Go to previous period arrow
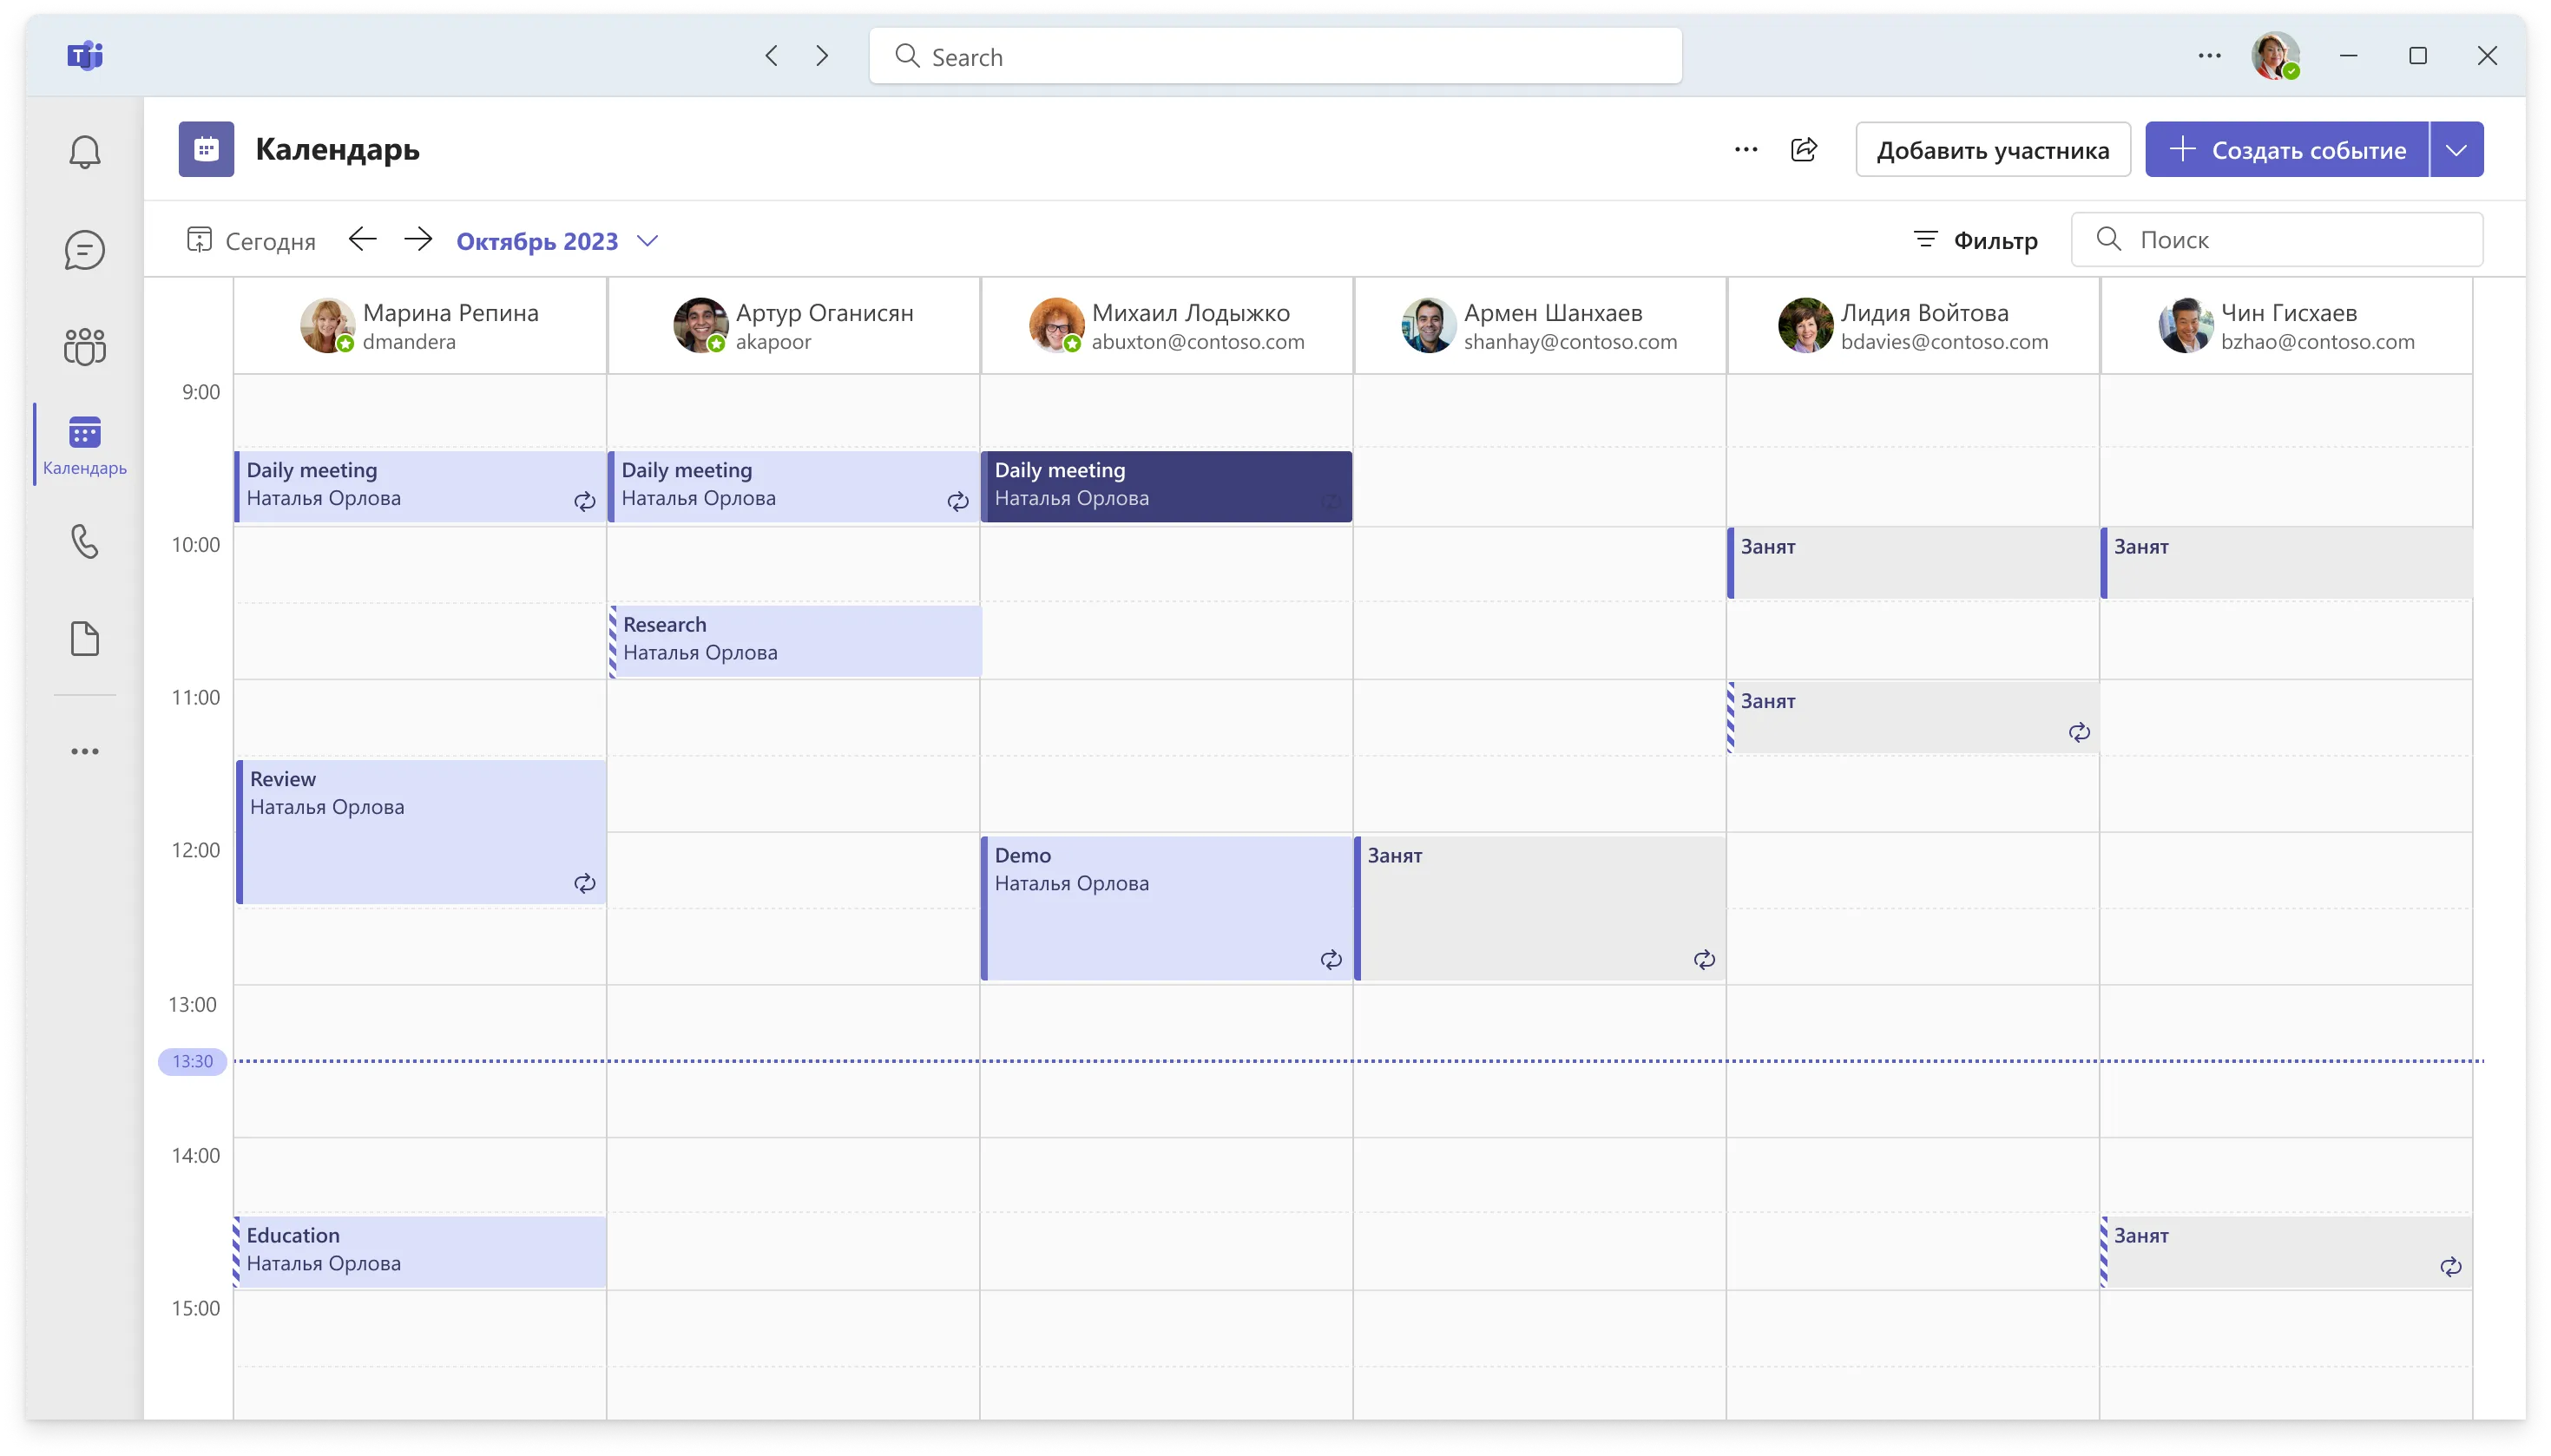The height and width of the screenshot is (1456, 2551). [x=362, y=240]
